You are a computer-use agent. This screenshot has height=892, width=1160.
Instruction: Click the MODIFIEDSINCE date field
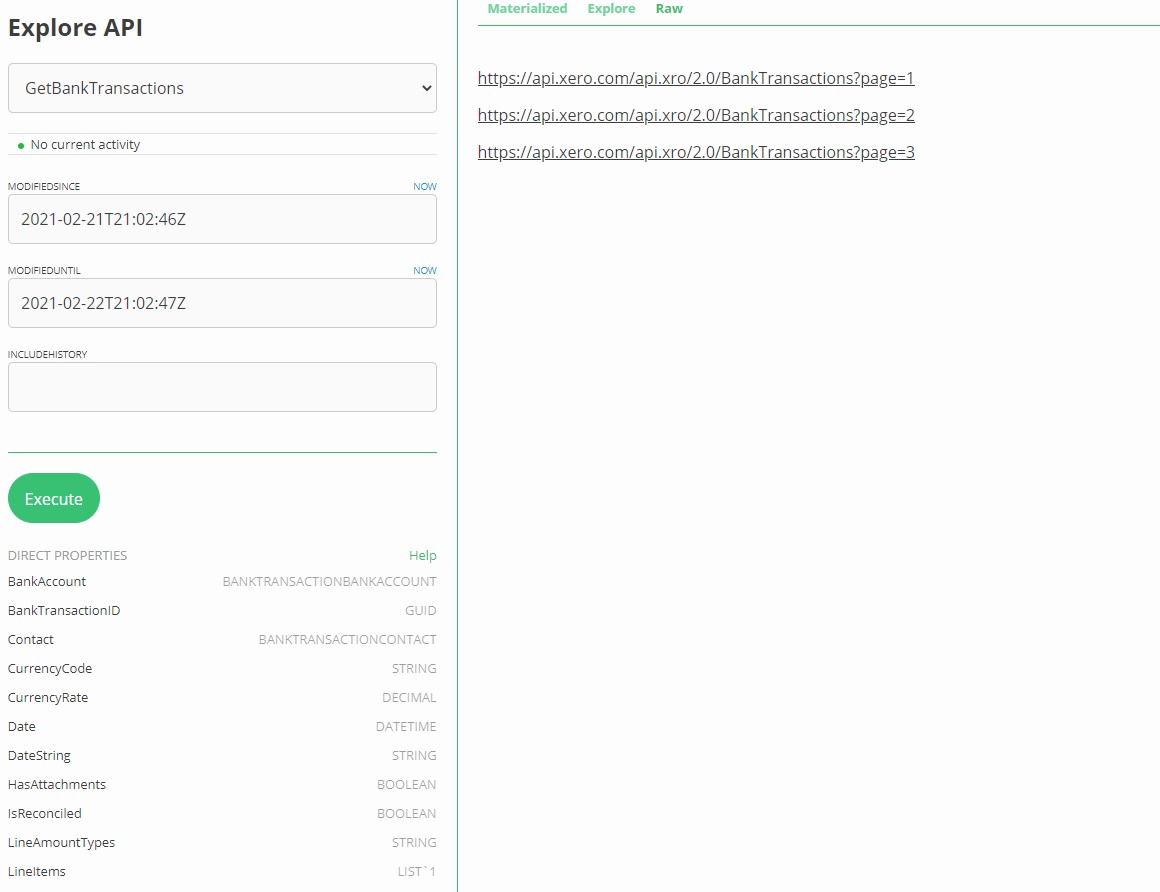(222, 220)
